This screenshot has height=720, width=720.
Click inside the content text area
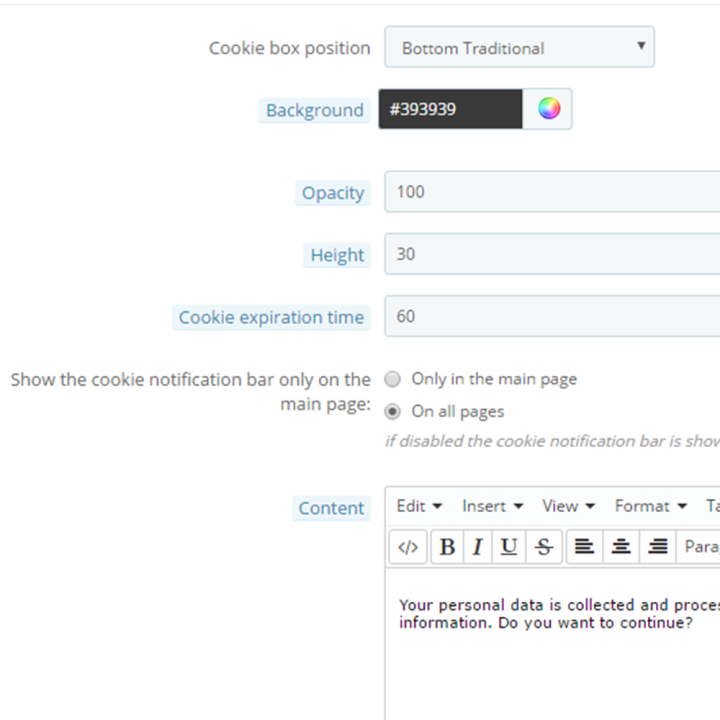552,643
